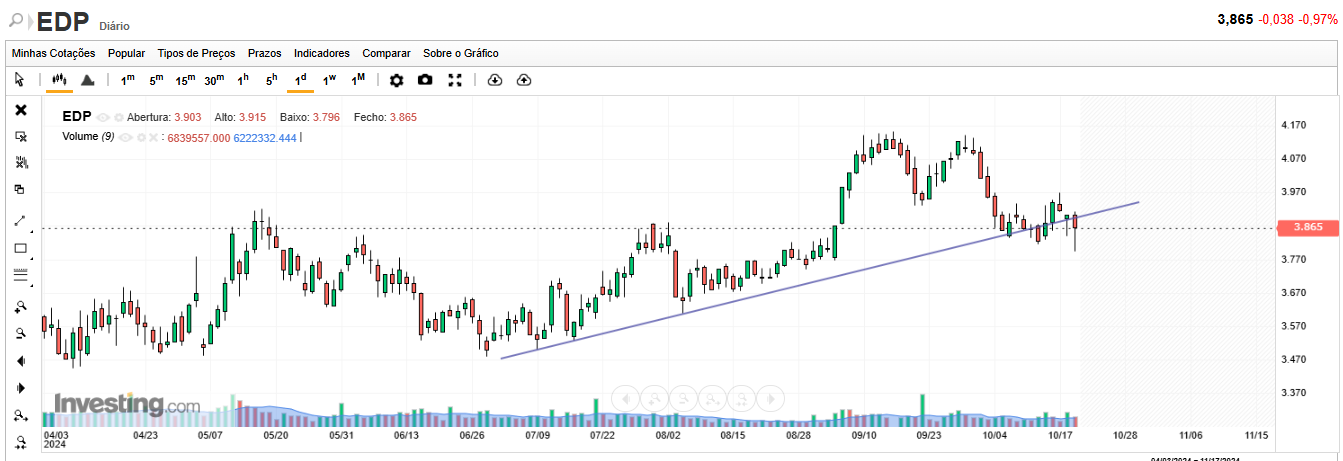This screenshot has height=461, width=1343.
Task: Open the Indicadores dropdown menu
Action: point(322,53)
